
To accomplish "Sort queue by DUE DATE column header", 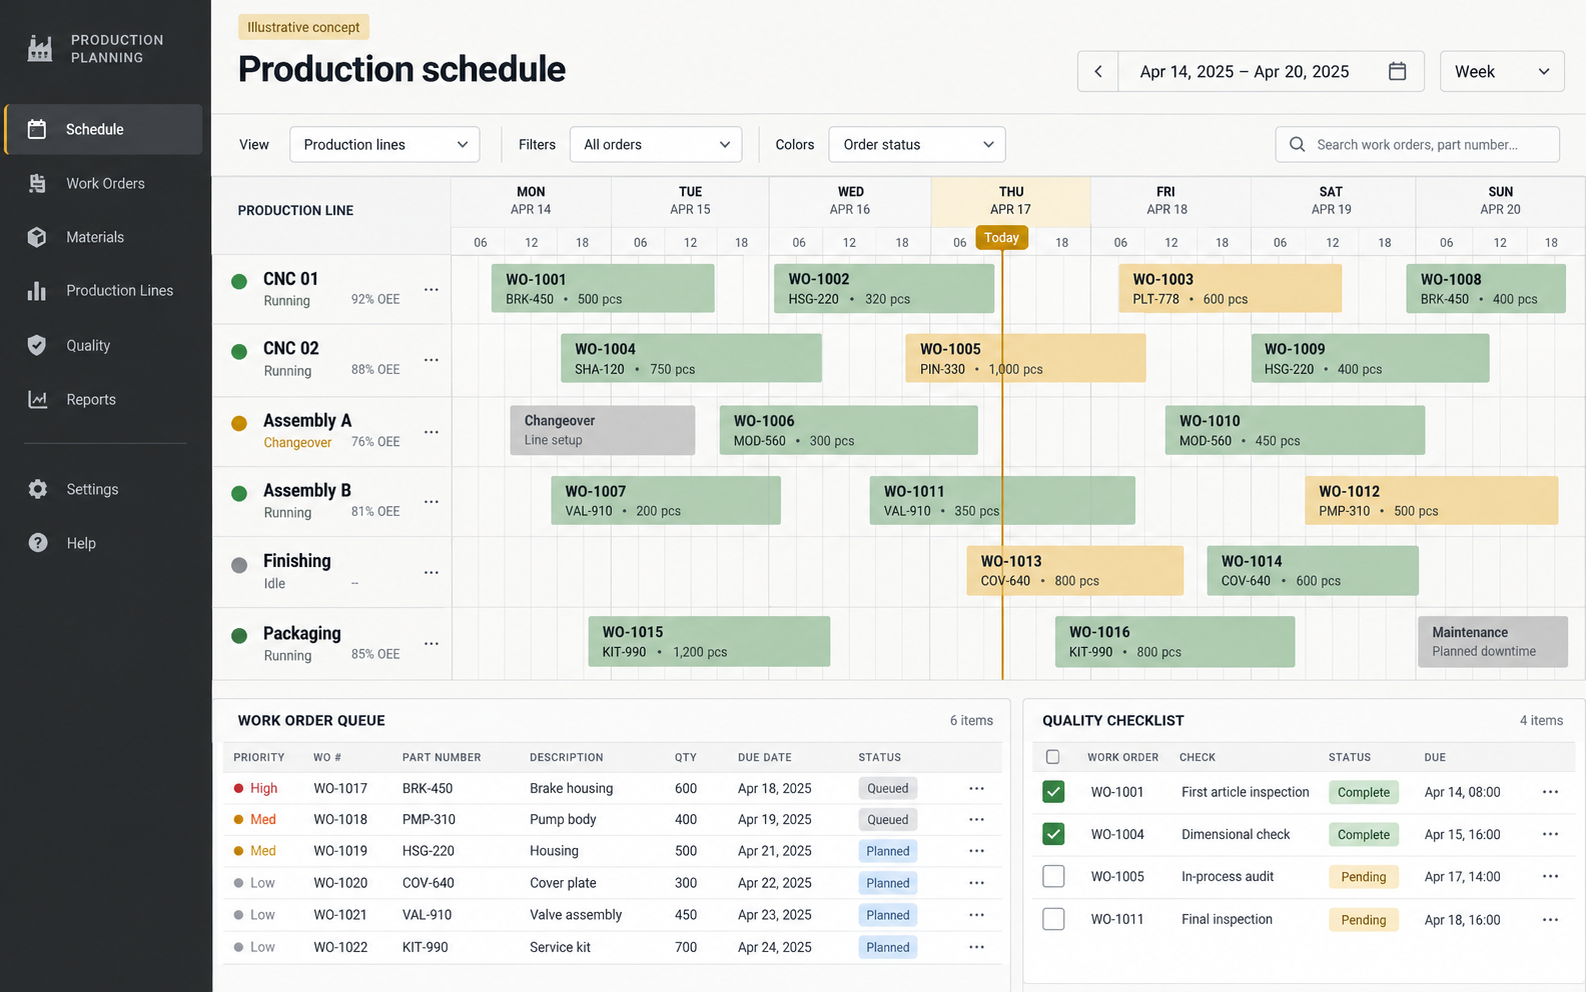I will click(764, 757).
